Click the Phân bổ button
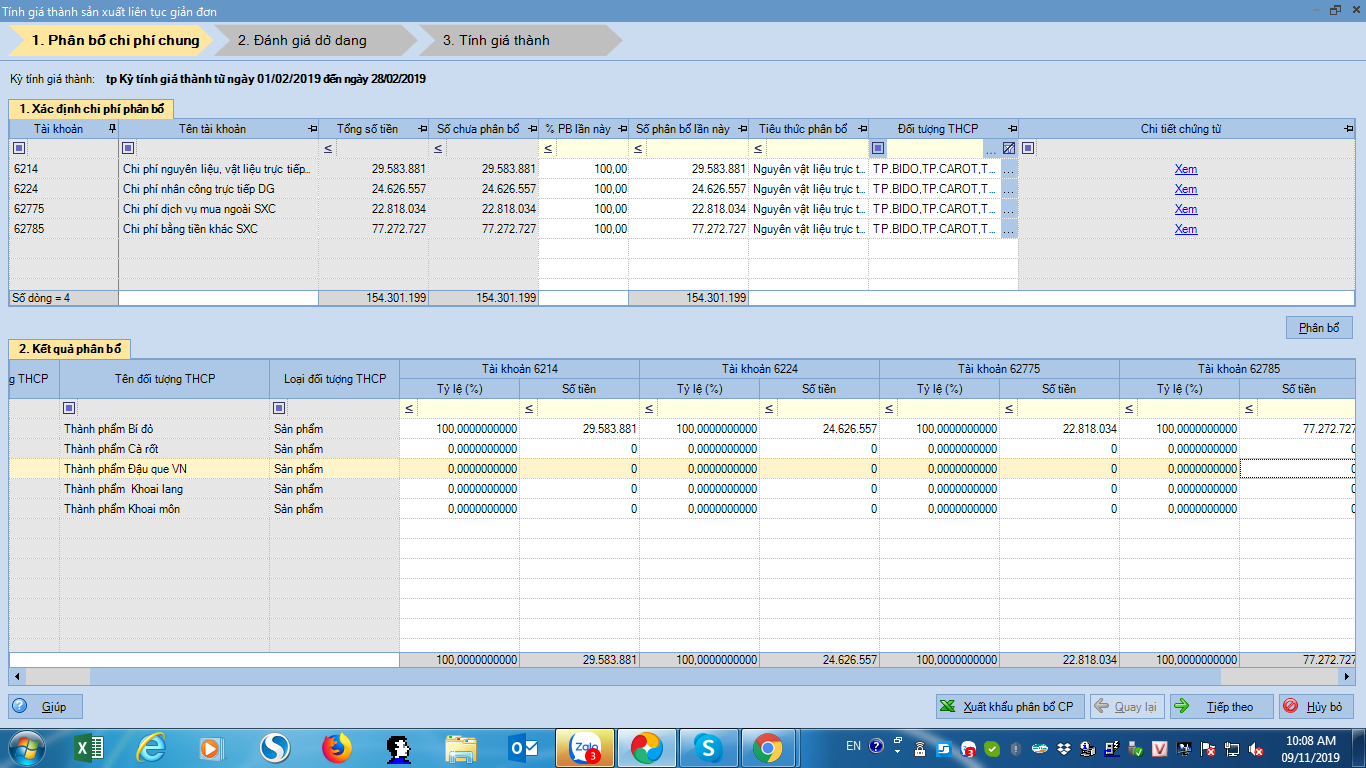 pyautogui.click(x=1319, y=328)
